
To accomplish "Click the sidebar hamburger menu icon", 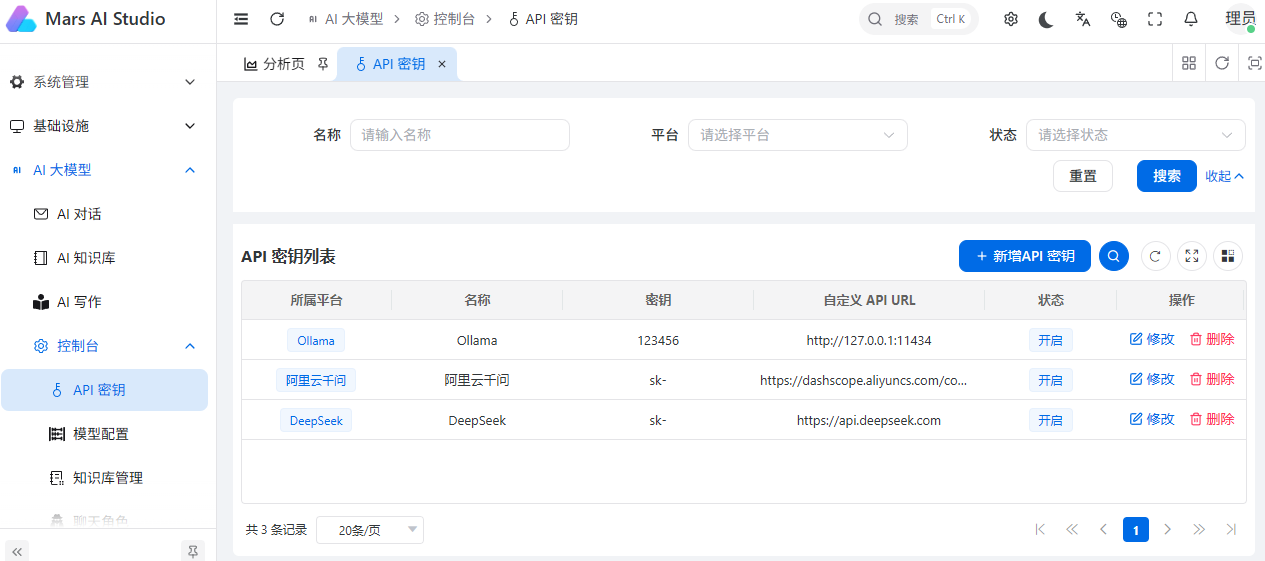I will point(241,19).
